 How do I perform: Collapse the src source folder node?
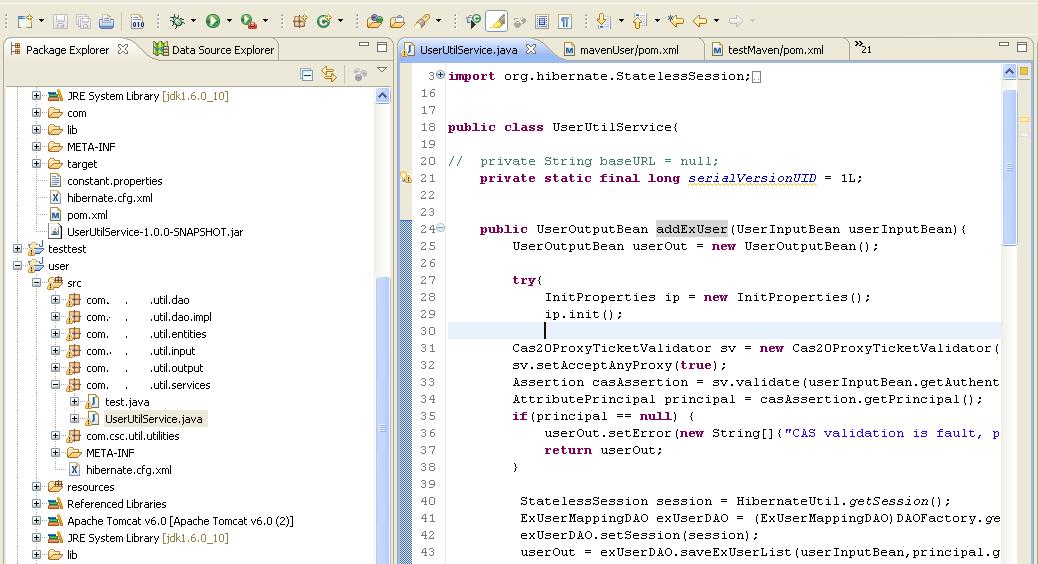point(36,283)
